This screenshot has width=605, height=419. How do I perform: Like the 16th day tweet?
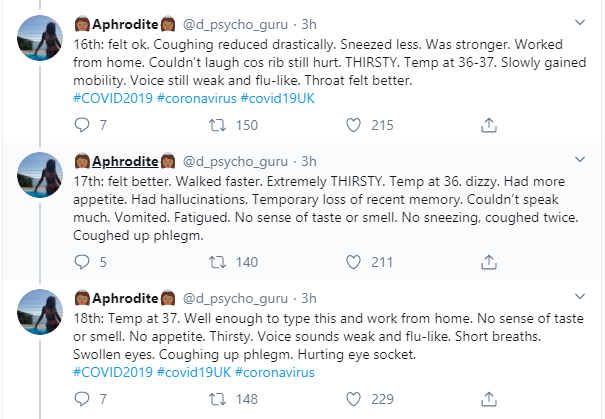351,125
